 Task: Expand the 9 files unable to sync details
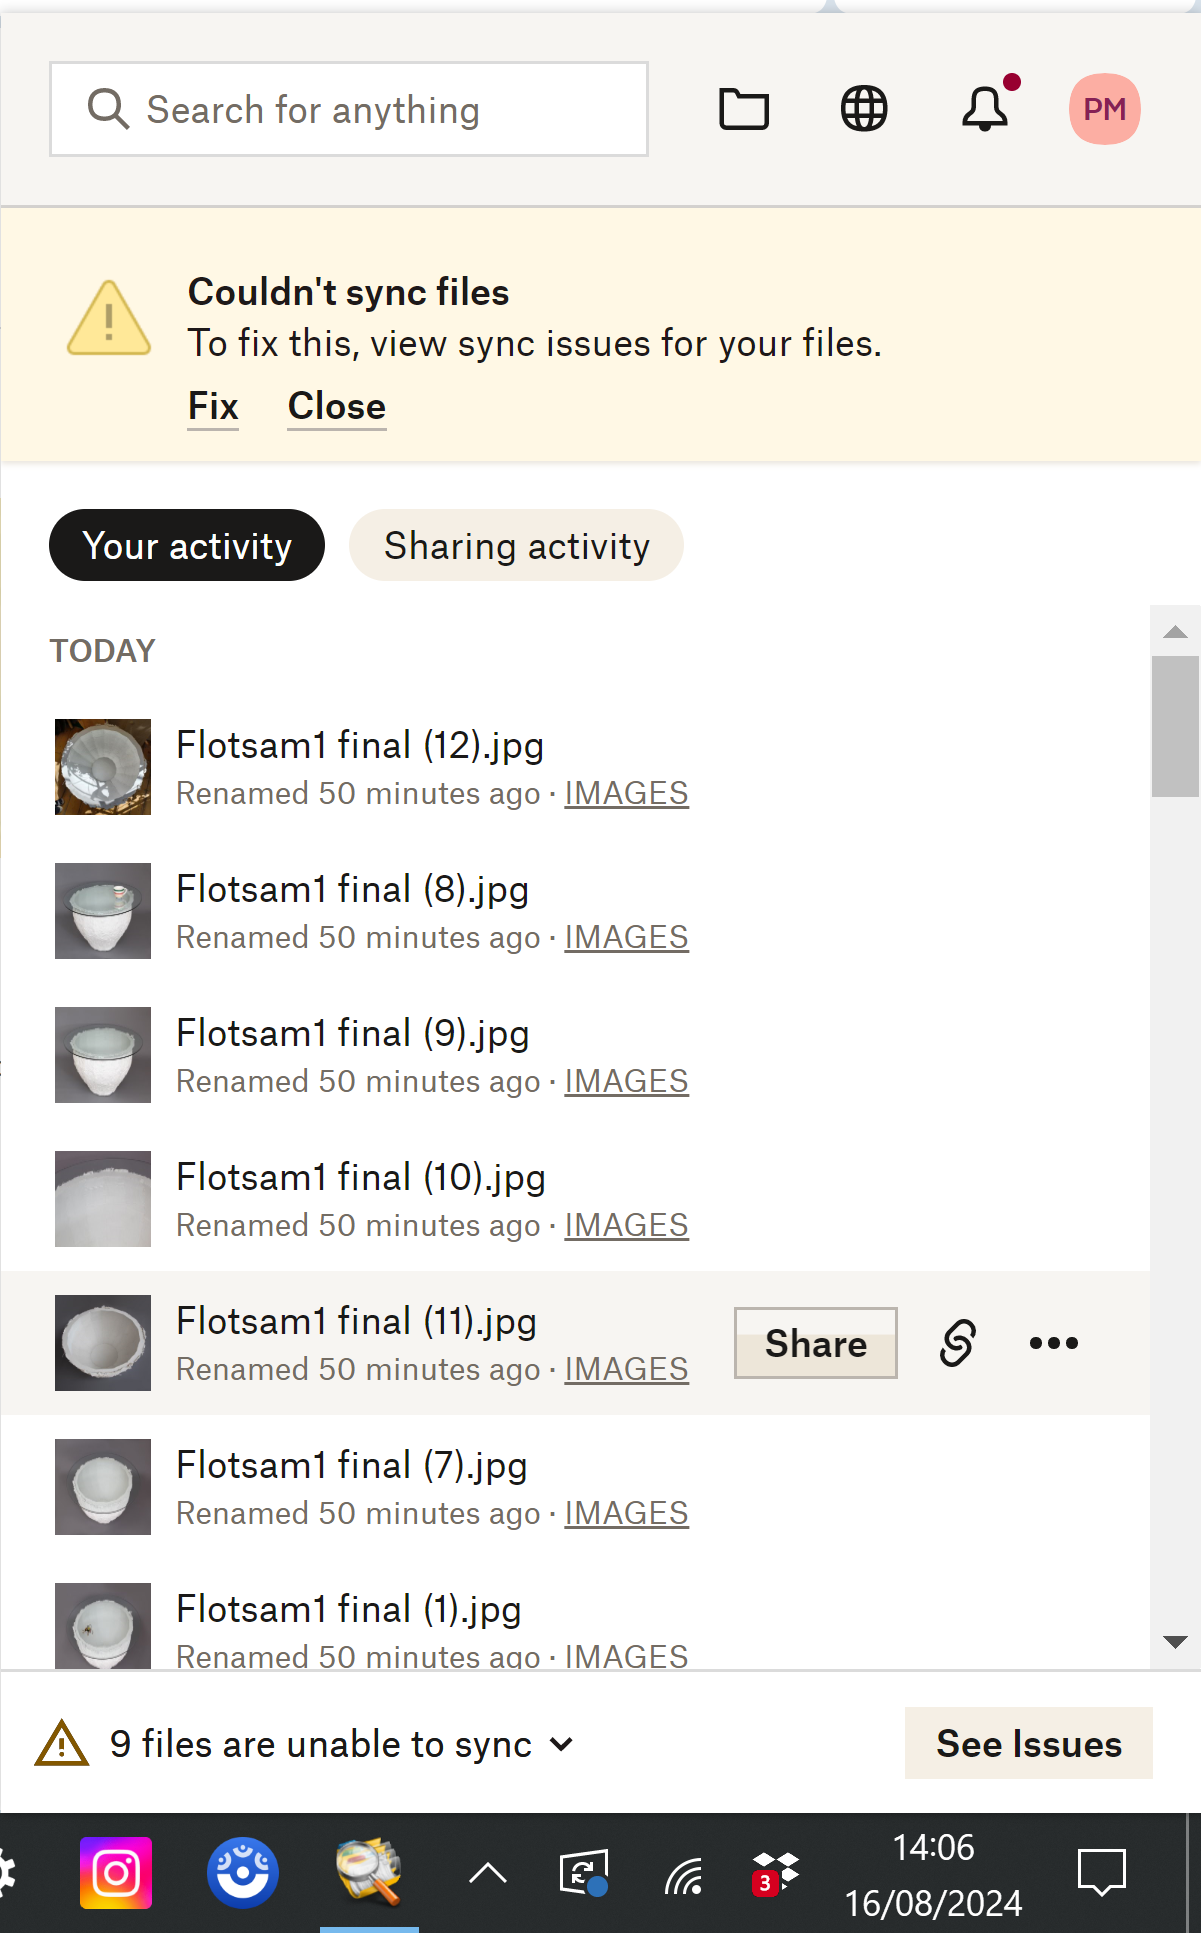click(562, 1744)
